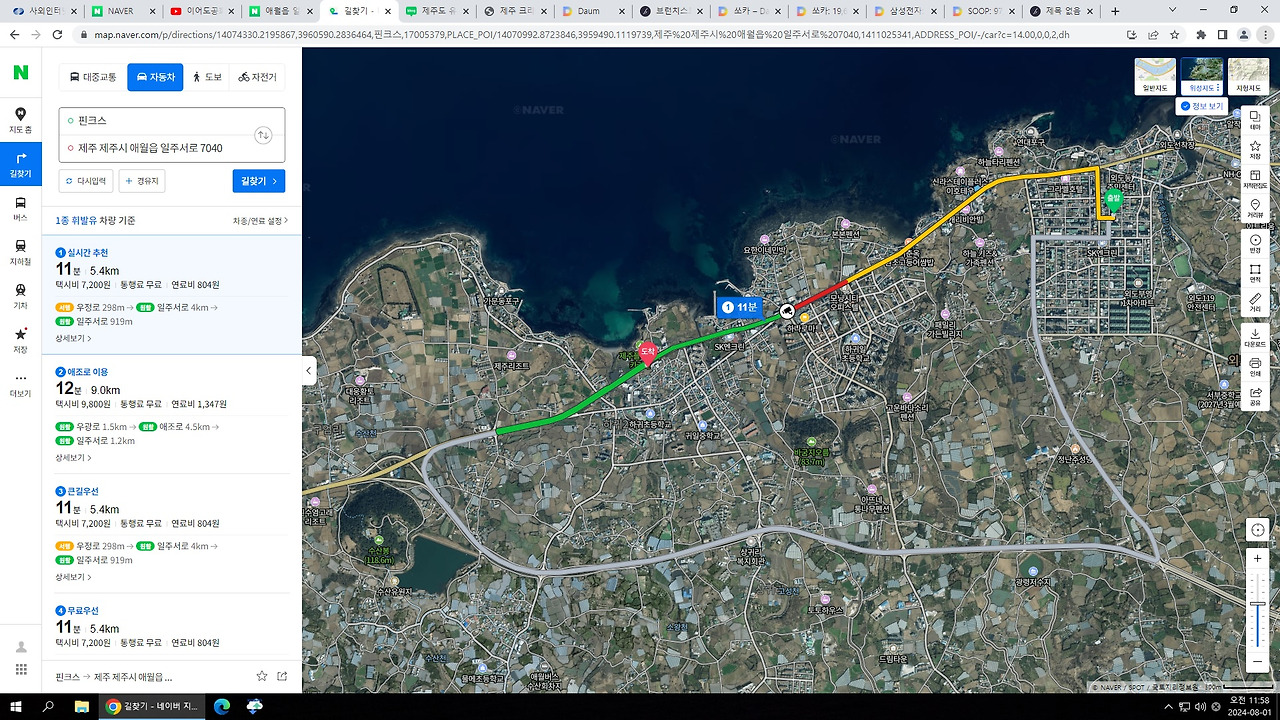The image size is (1280, 720).
Task: Expand 상세보기 for 애조로 이용 route
Action: pyautogui.click(x=73, y=458)
